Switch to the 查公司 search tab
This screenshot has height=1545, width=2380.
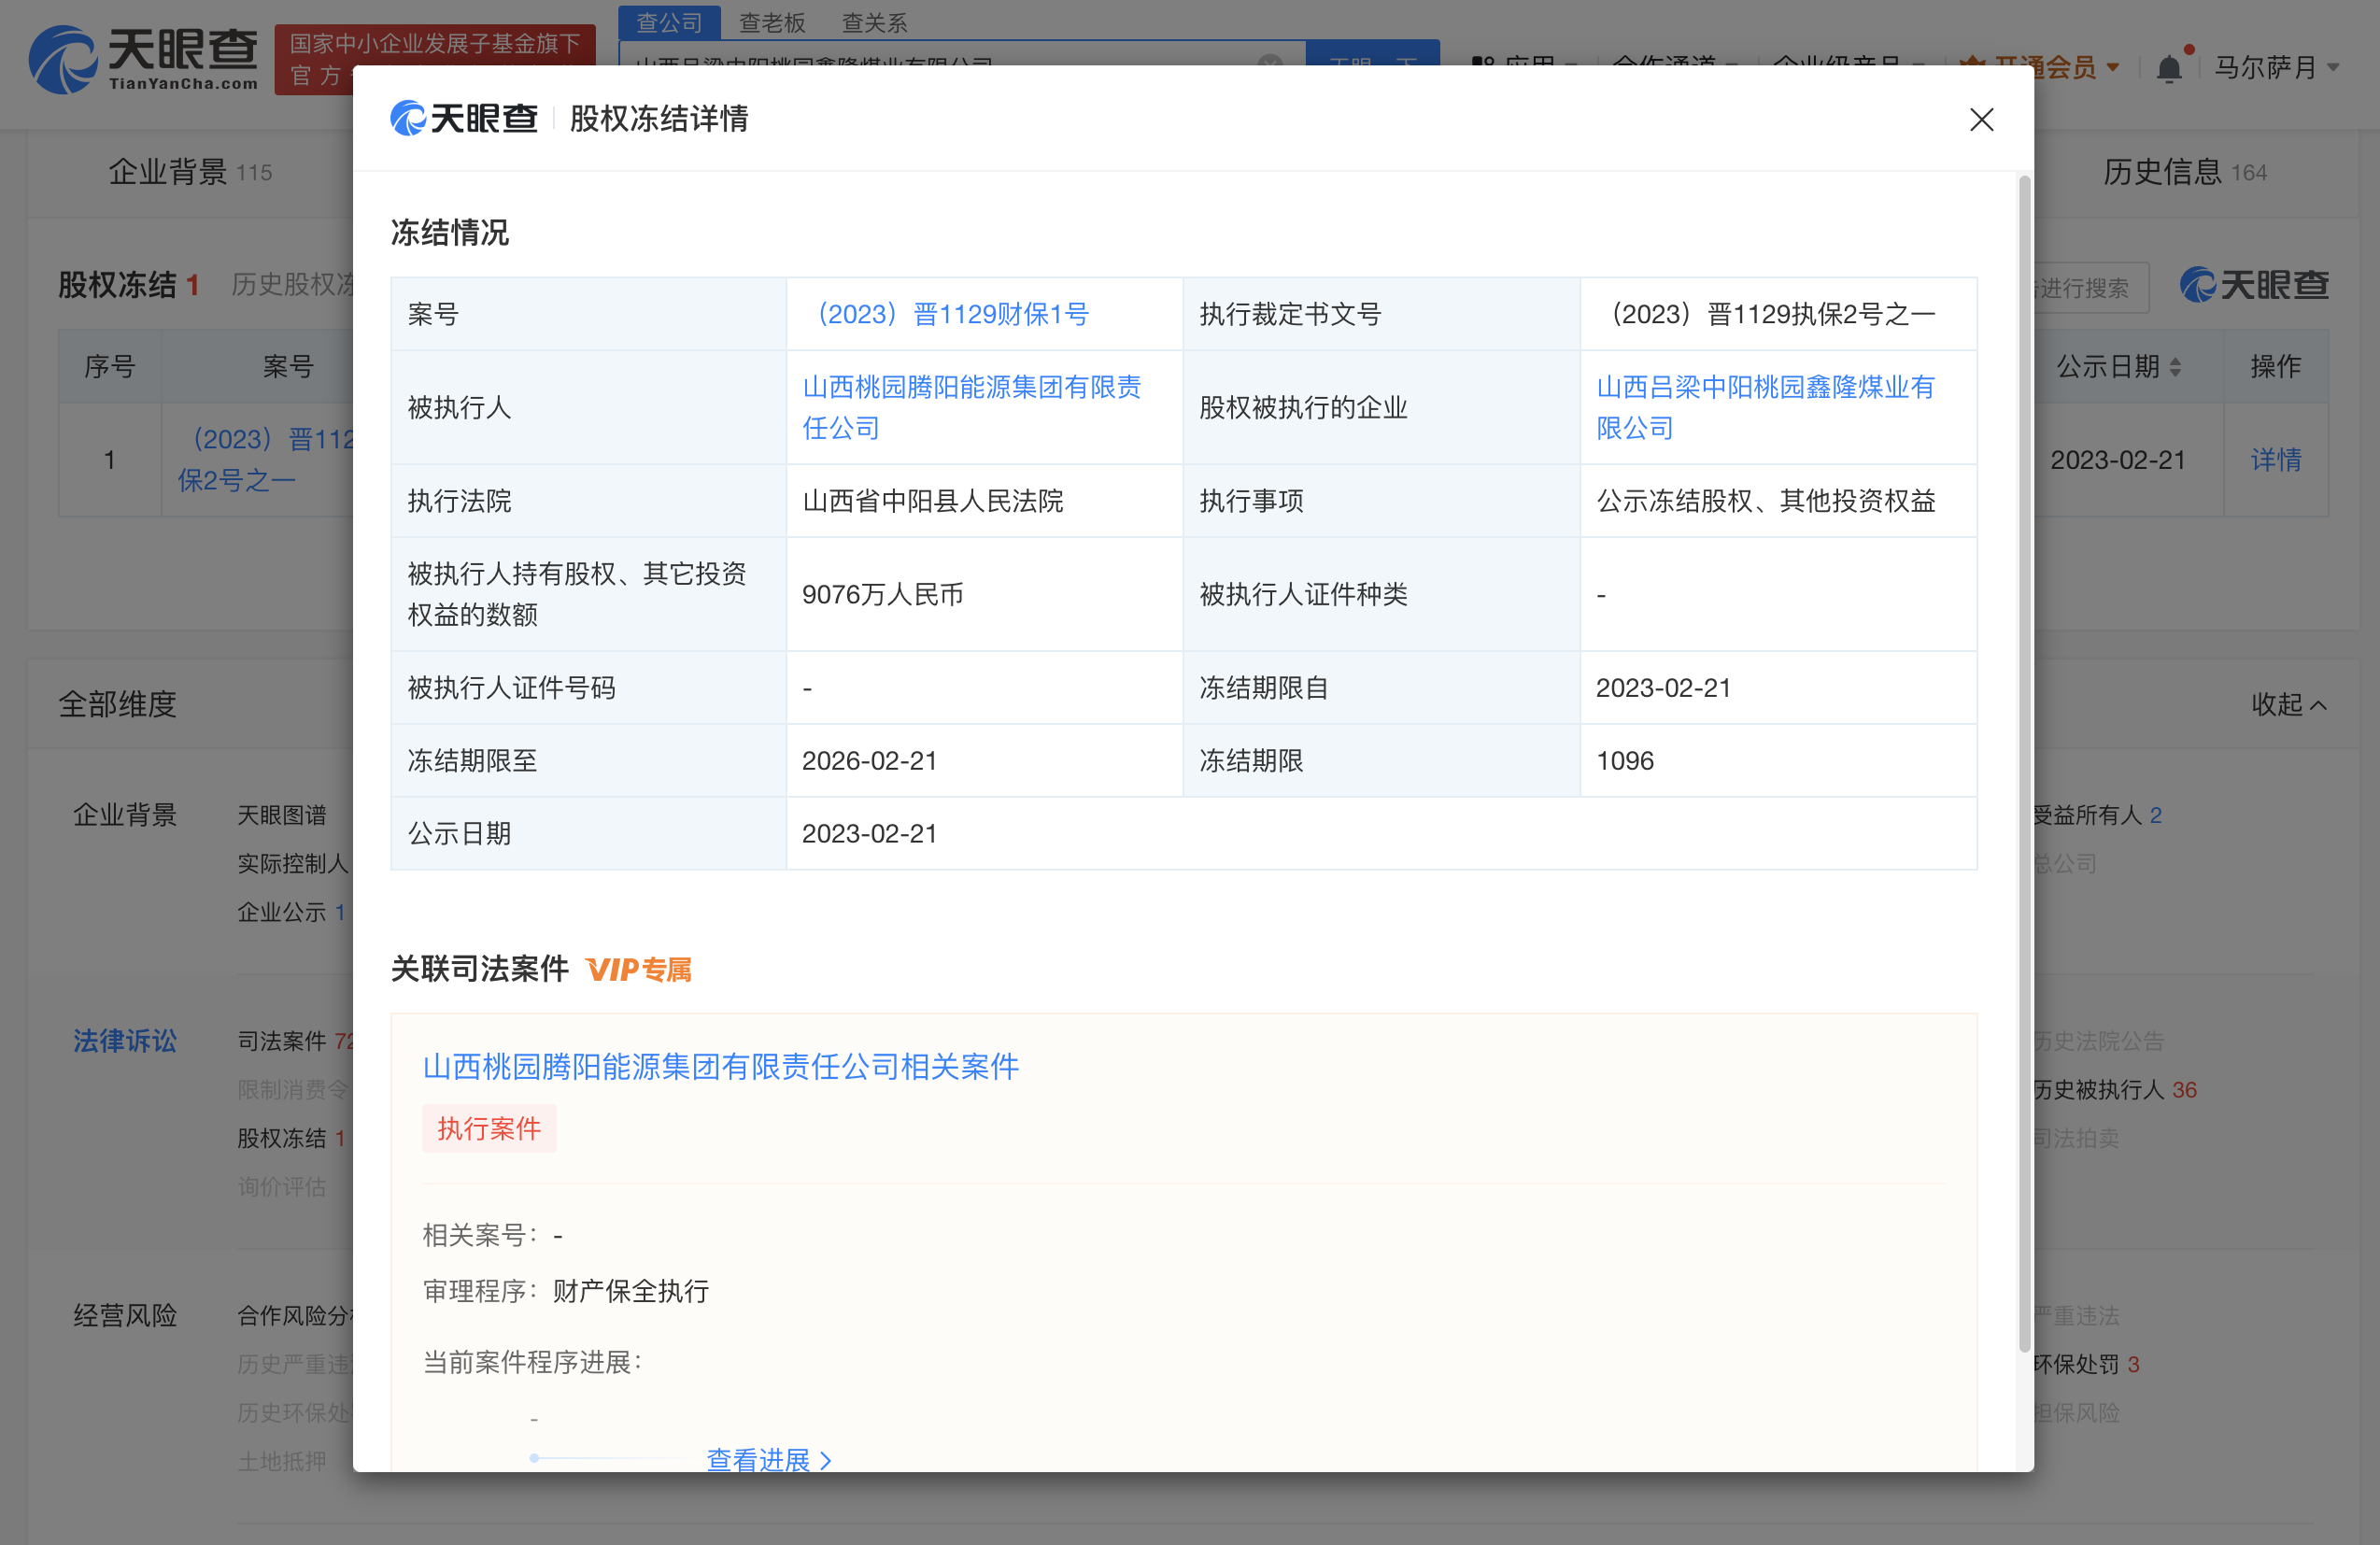click(x=669, y=22)
